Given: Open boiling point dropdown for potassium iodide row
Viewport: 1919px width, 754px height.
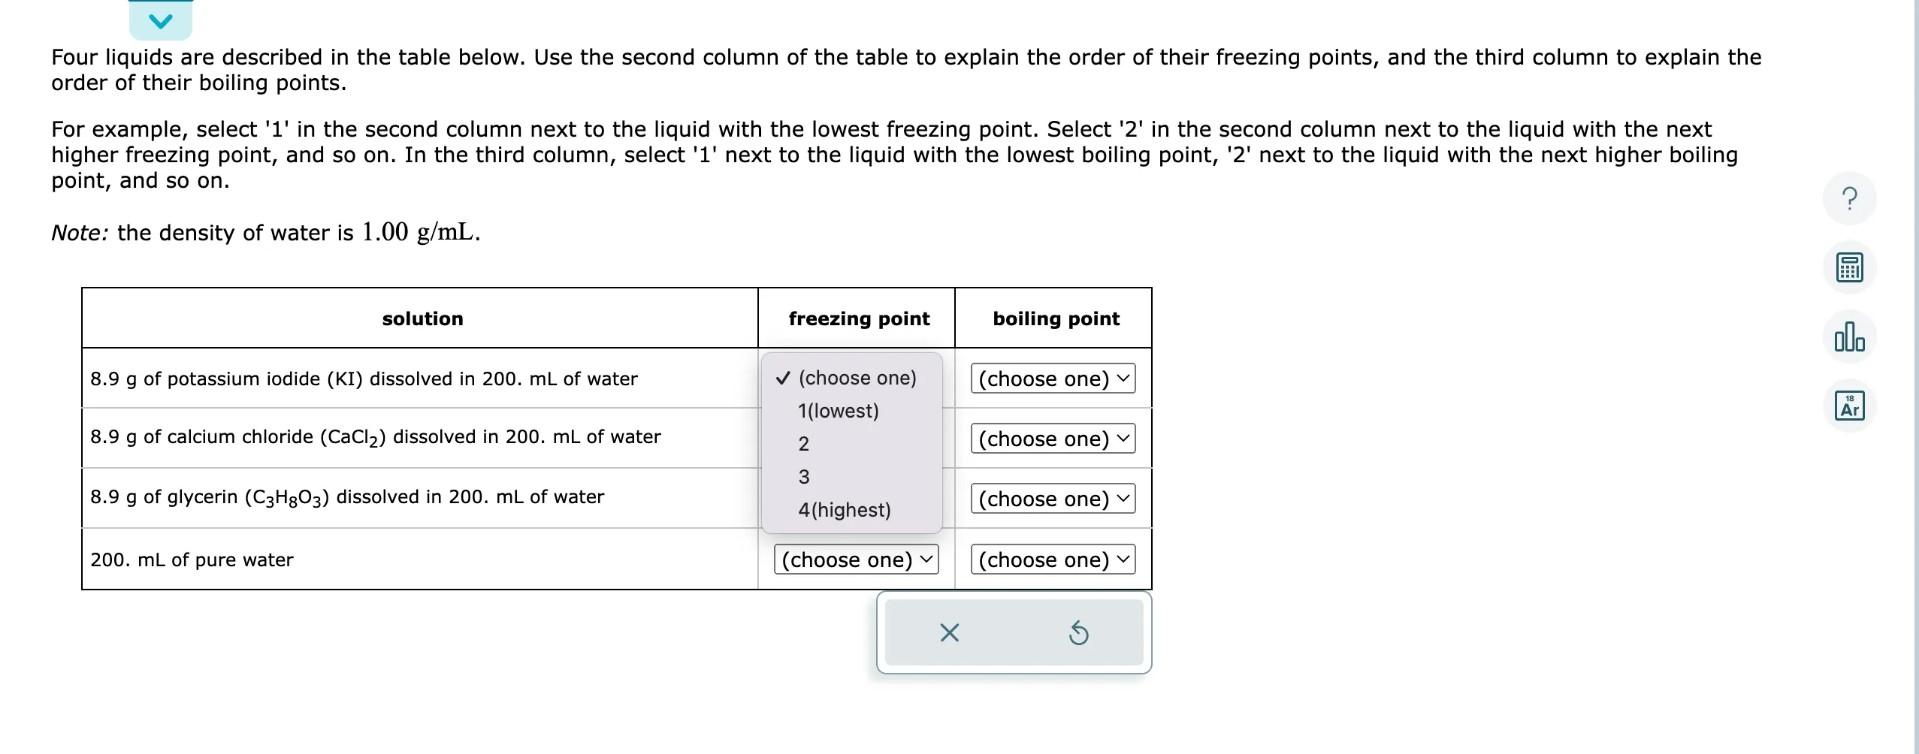Looking at the screenshot, I should click(1051, 378).
